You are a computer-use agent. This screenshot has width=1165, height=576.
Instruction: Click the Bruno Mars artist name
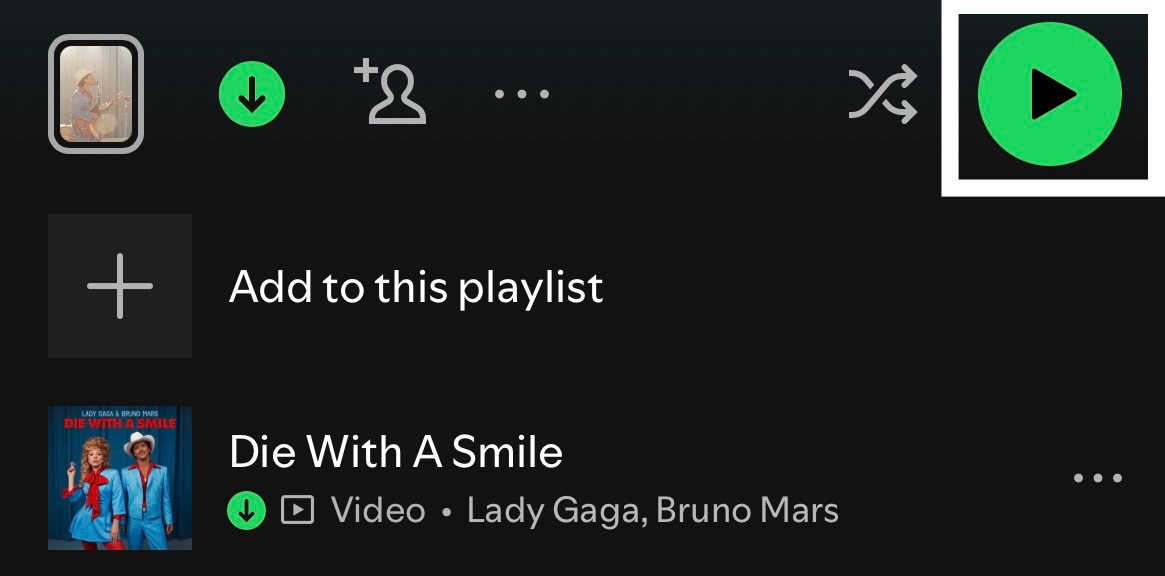point(747,511)
